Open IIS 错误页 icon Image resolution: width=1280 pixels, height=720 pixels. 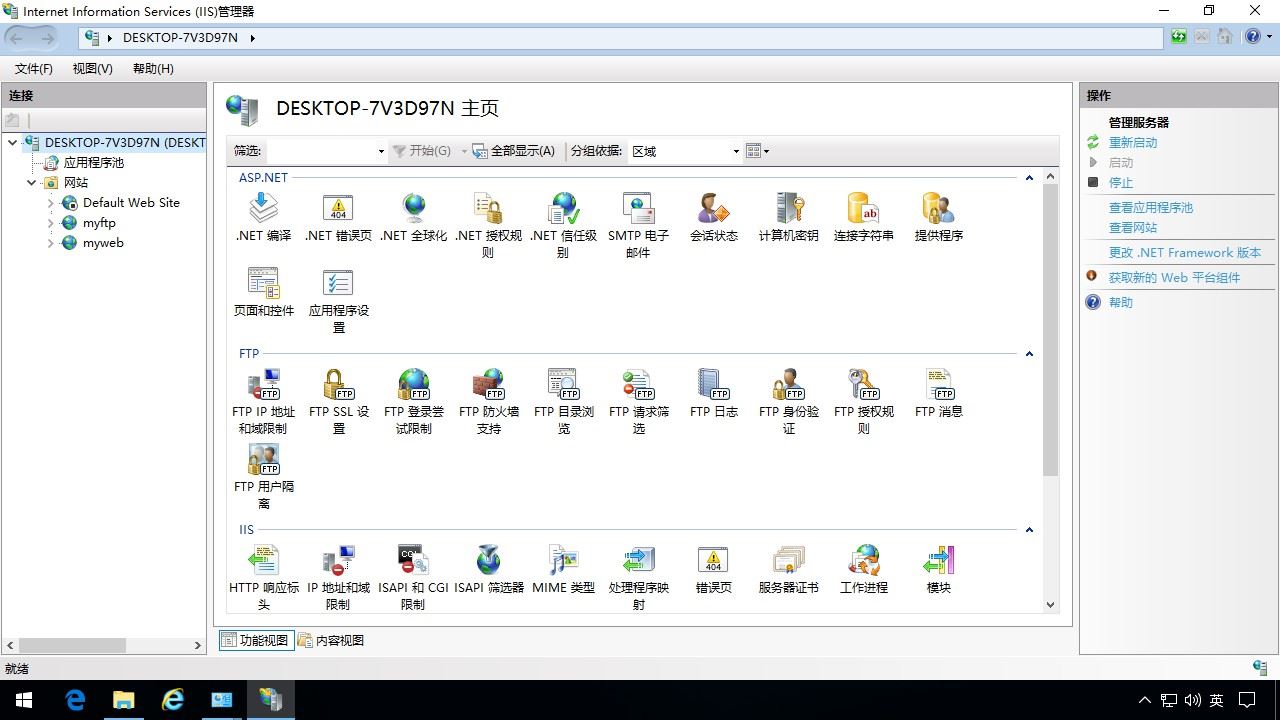(x=713, y=569)
